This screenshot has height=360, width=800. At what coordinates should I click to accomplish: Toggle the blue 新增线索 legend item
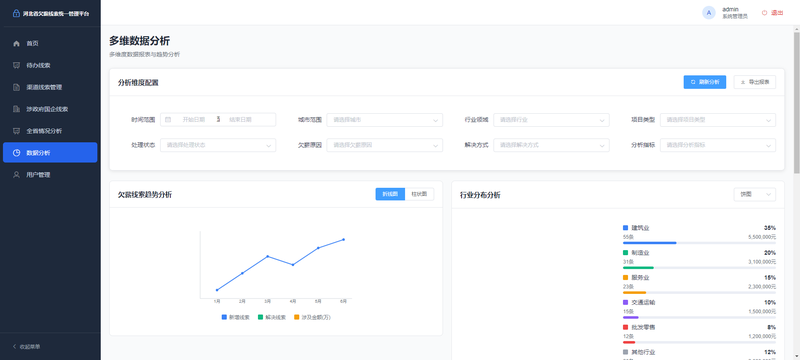[x=236, y=317]
